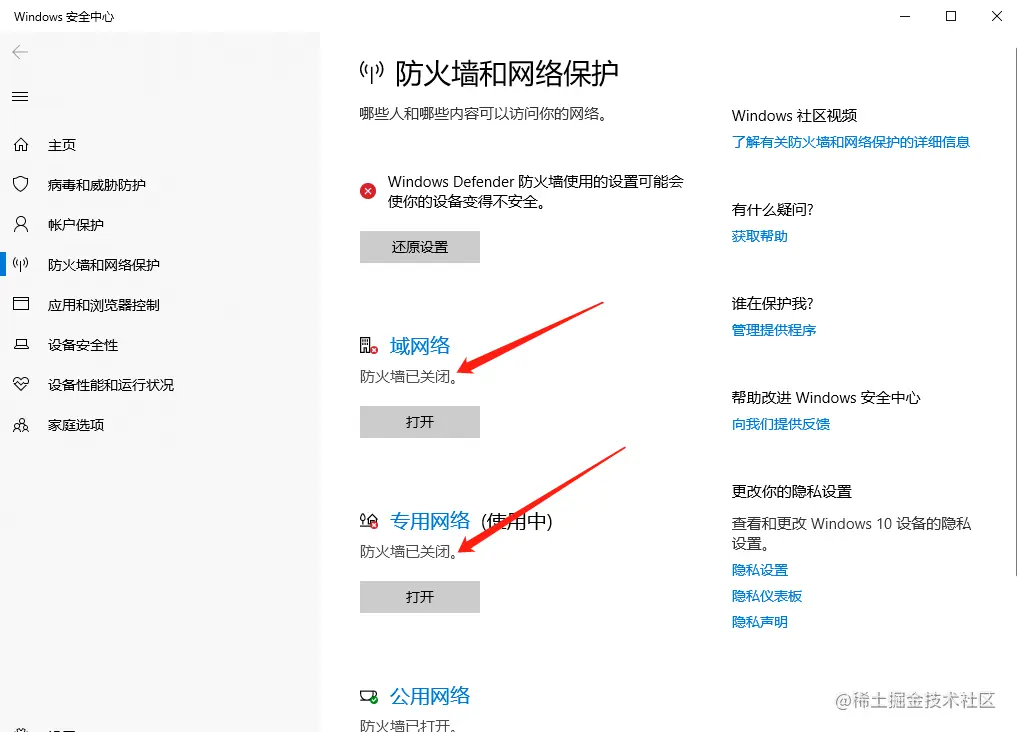Click 防火墙已关闭 text under 专用网络
The image size is (1017, 732).
(409, 551)
